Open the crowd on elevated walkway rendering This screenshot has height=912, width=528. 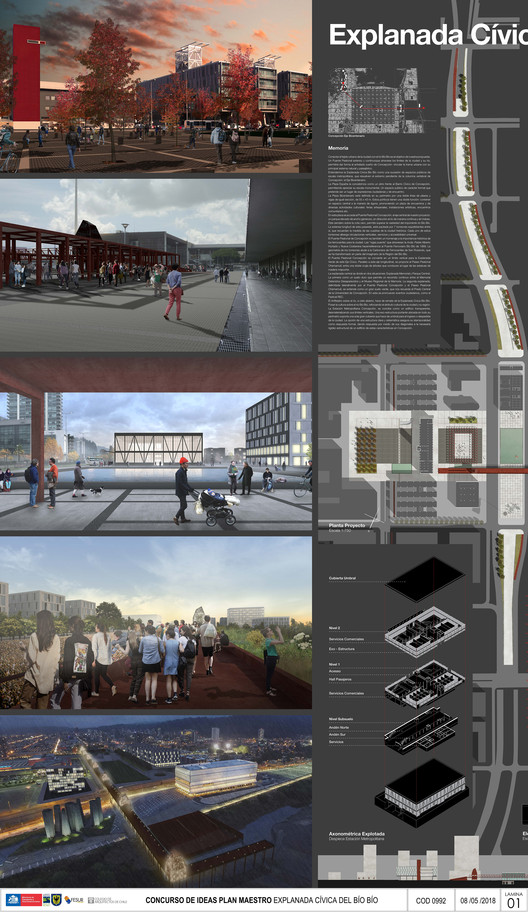pos(156,622)
